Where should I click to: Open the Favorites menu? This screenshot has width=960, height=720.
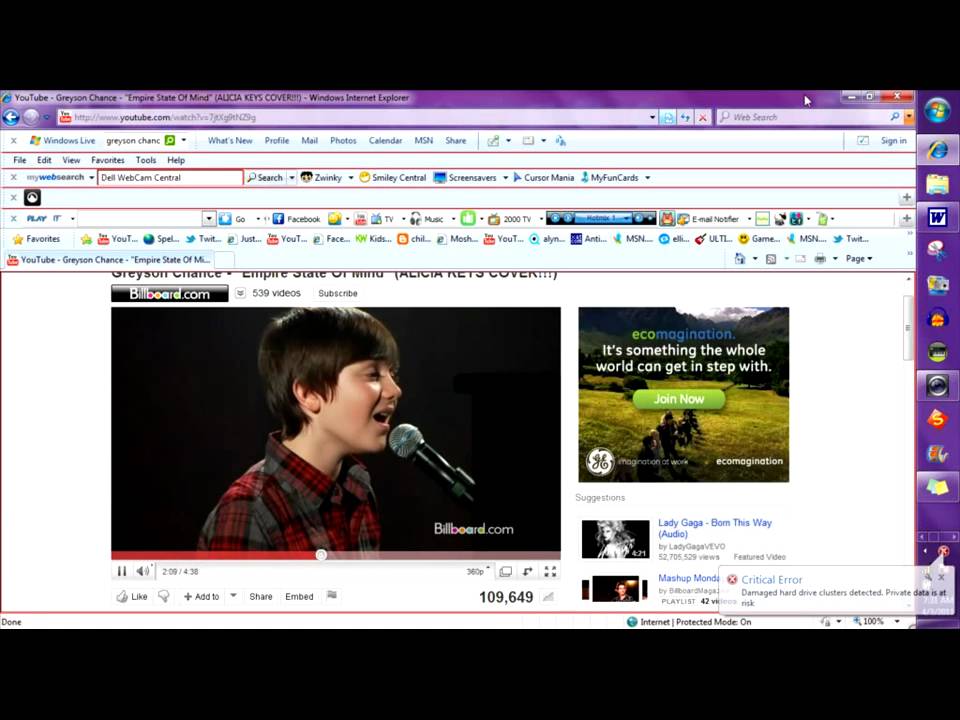click(x=108, y=160)
